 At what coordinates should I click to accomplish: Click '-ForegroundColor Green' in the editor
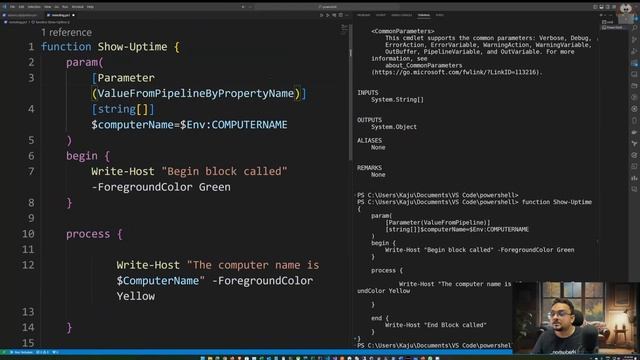[x=161, y=187]
